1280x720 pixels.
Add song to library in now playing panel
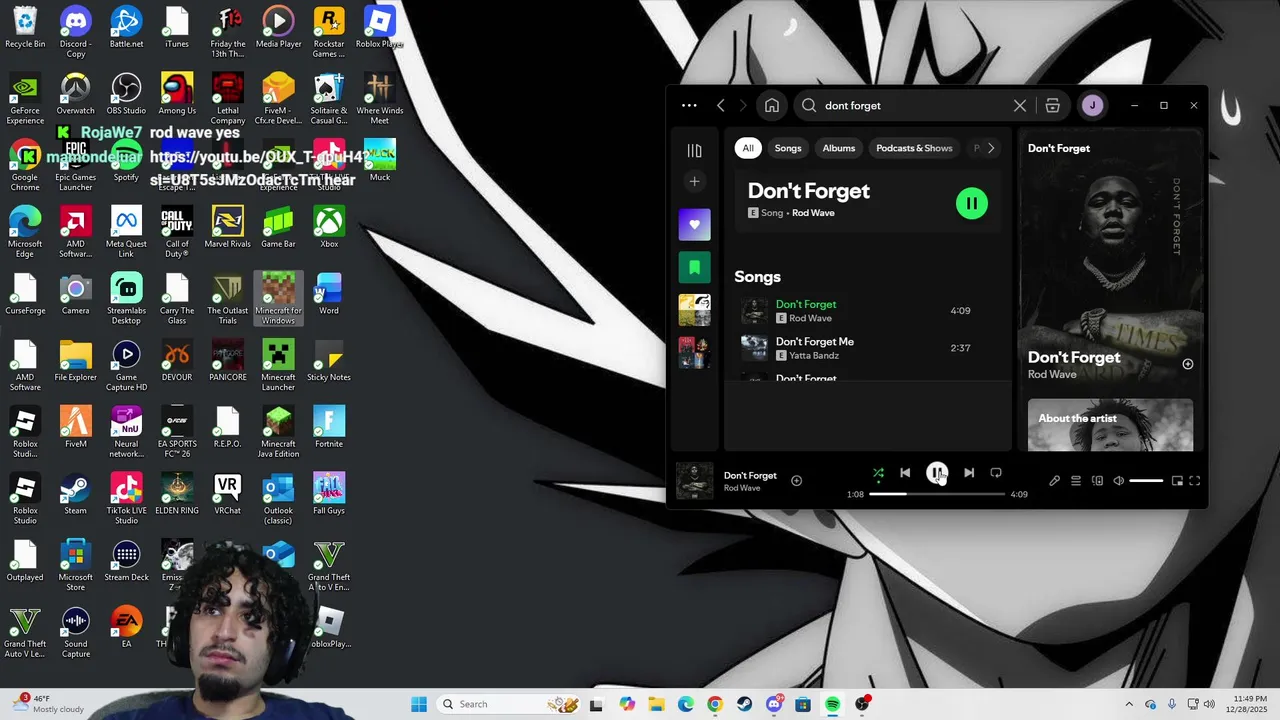point(1188,364)
